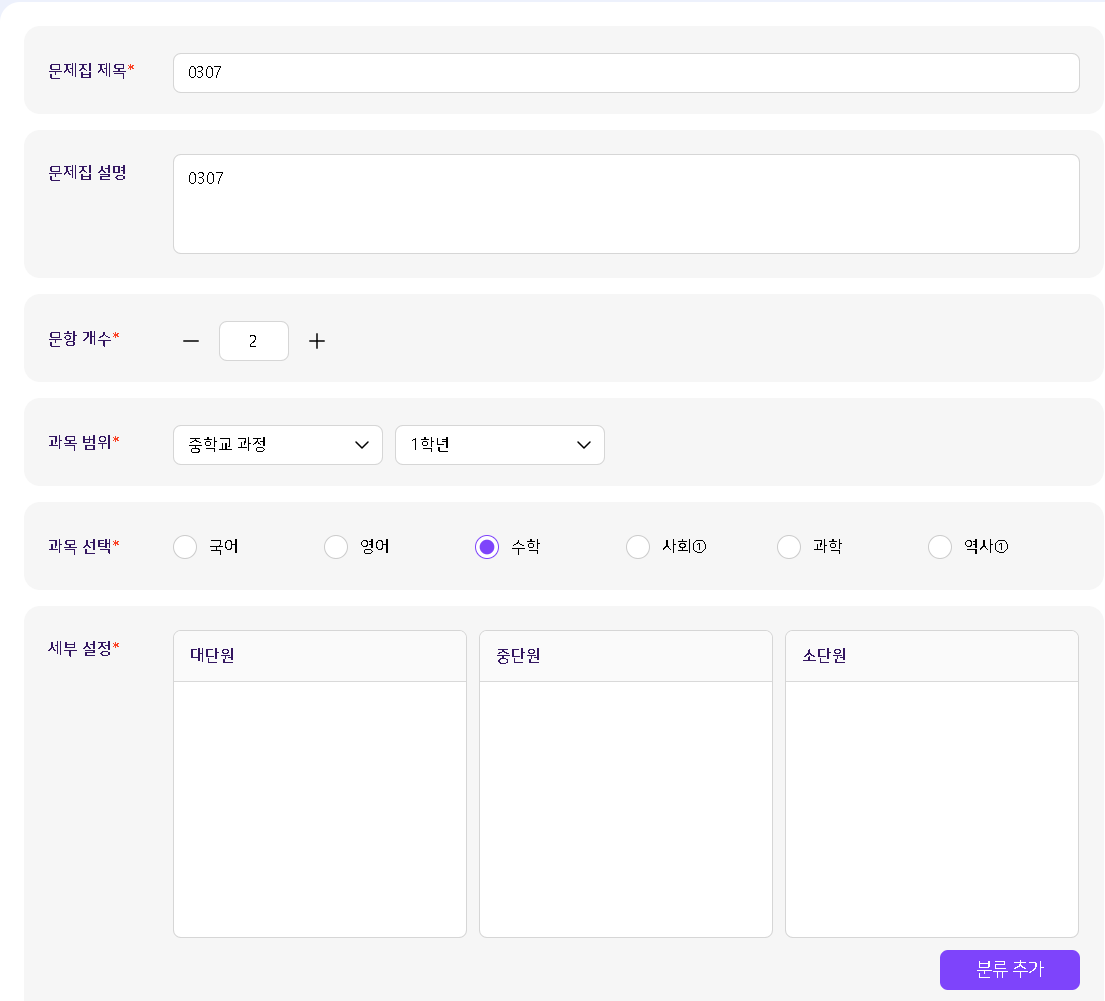Screen dimensions: 1105x1001
Task: Open the 중학교 과정 dropdown
Action: coord(277,445)
